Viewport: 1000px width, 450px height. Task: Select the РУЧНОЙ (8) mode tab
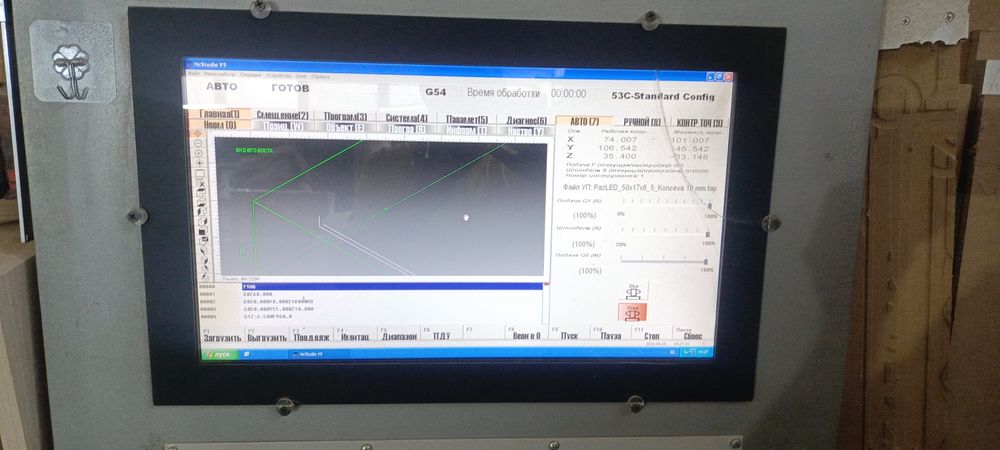(x=642, y=122)
